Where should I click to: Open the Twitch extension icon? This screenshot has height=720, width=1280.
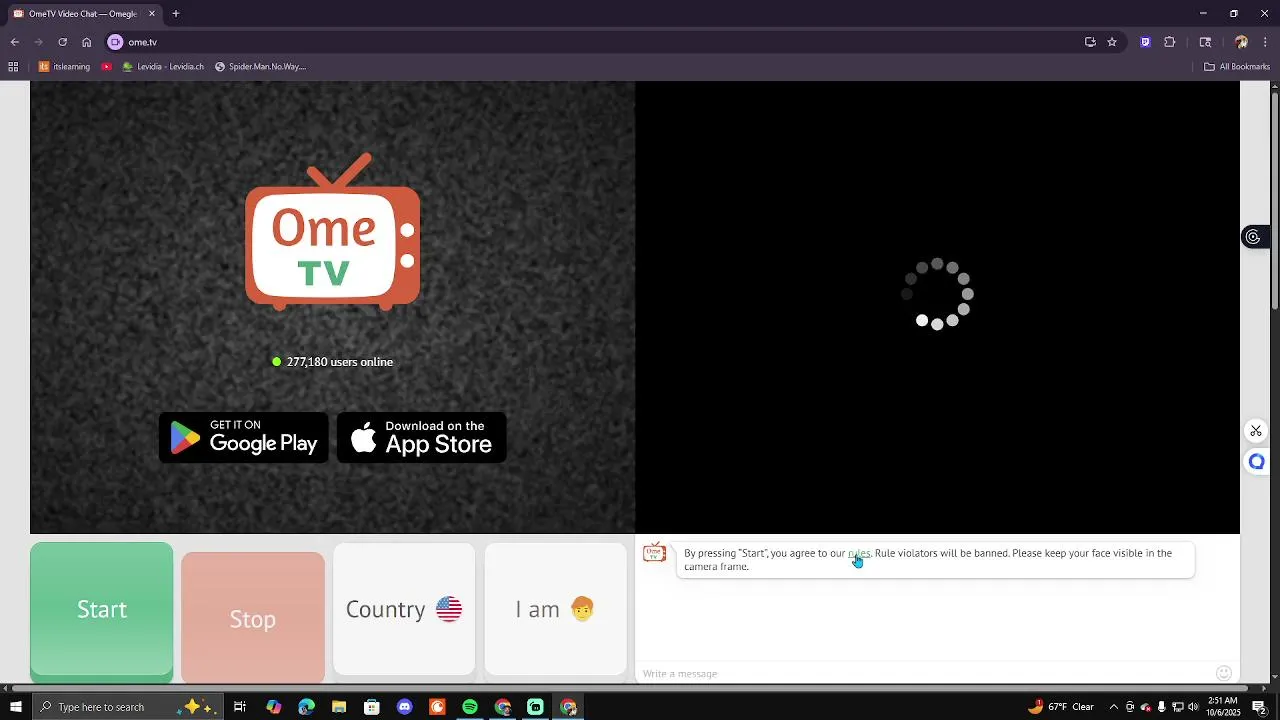pos(1145,42)
